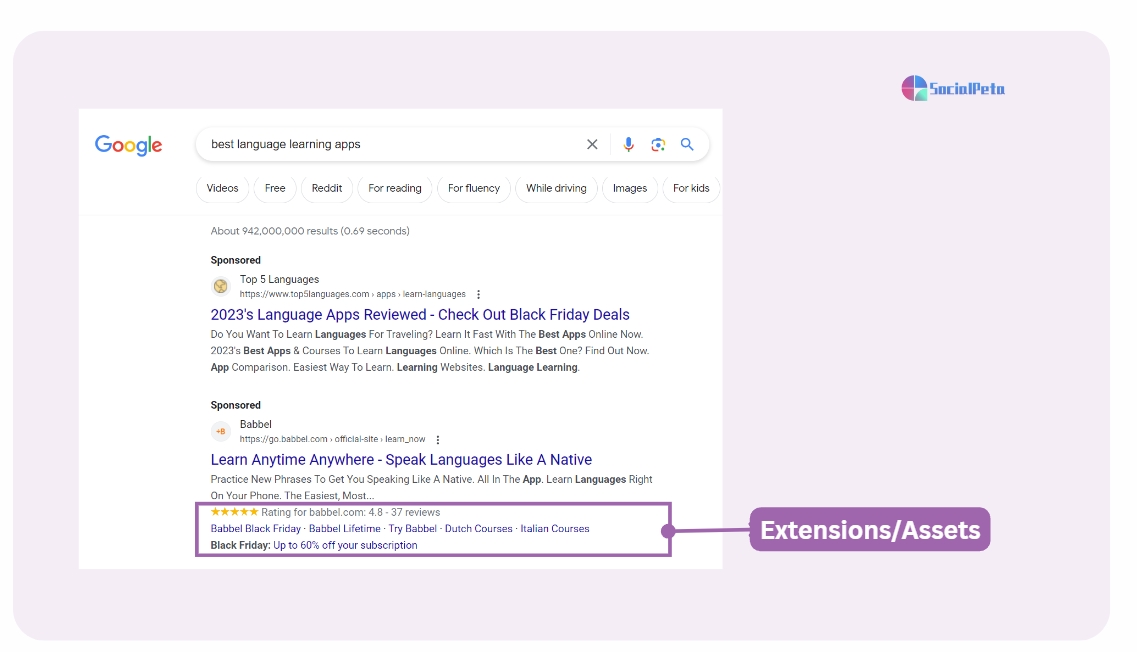Open Google Lens image search
Viewport: 1137px width, 652px height.
pyautogui.click(x=658, y=144)
